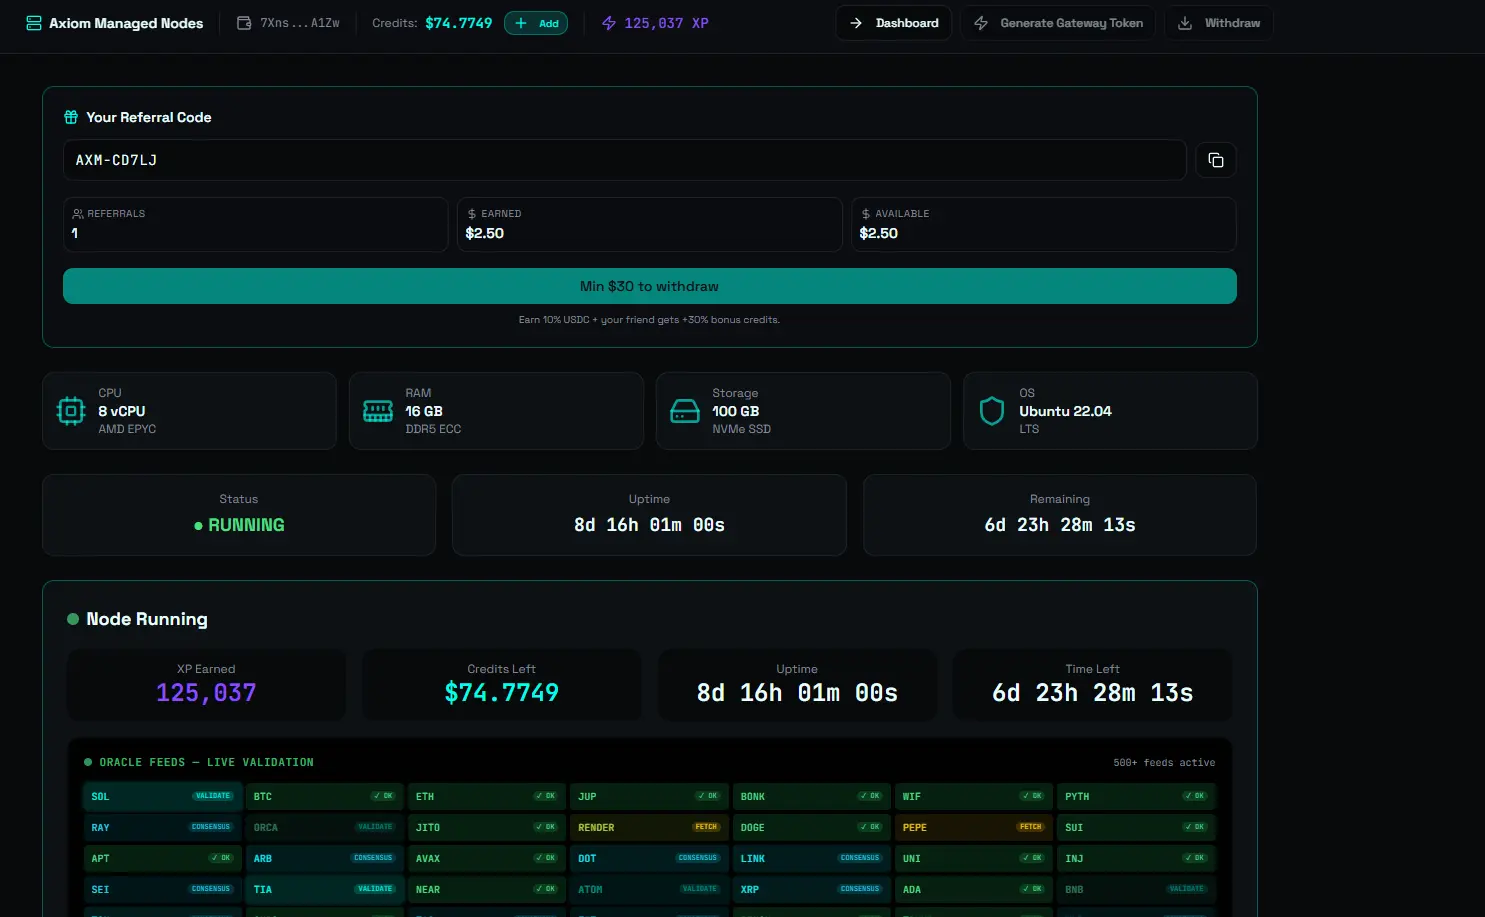Click the RUNNING status text
This screenshot has height=917, width=1485.
click(246, 525)
